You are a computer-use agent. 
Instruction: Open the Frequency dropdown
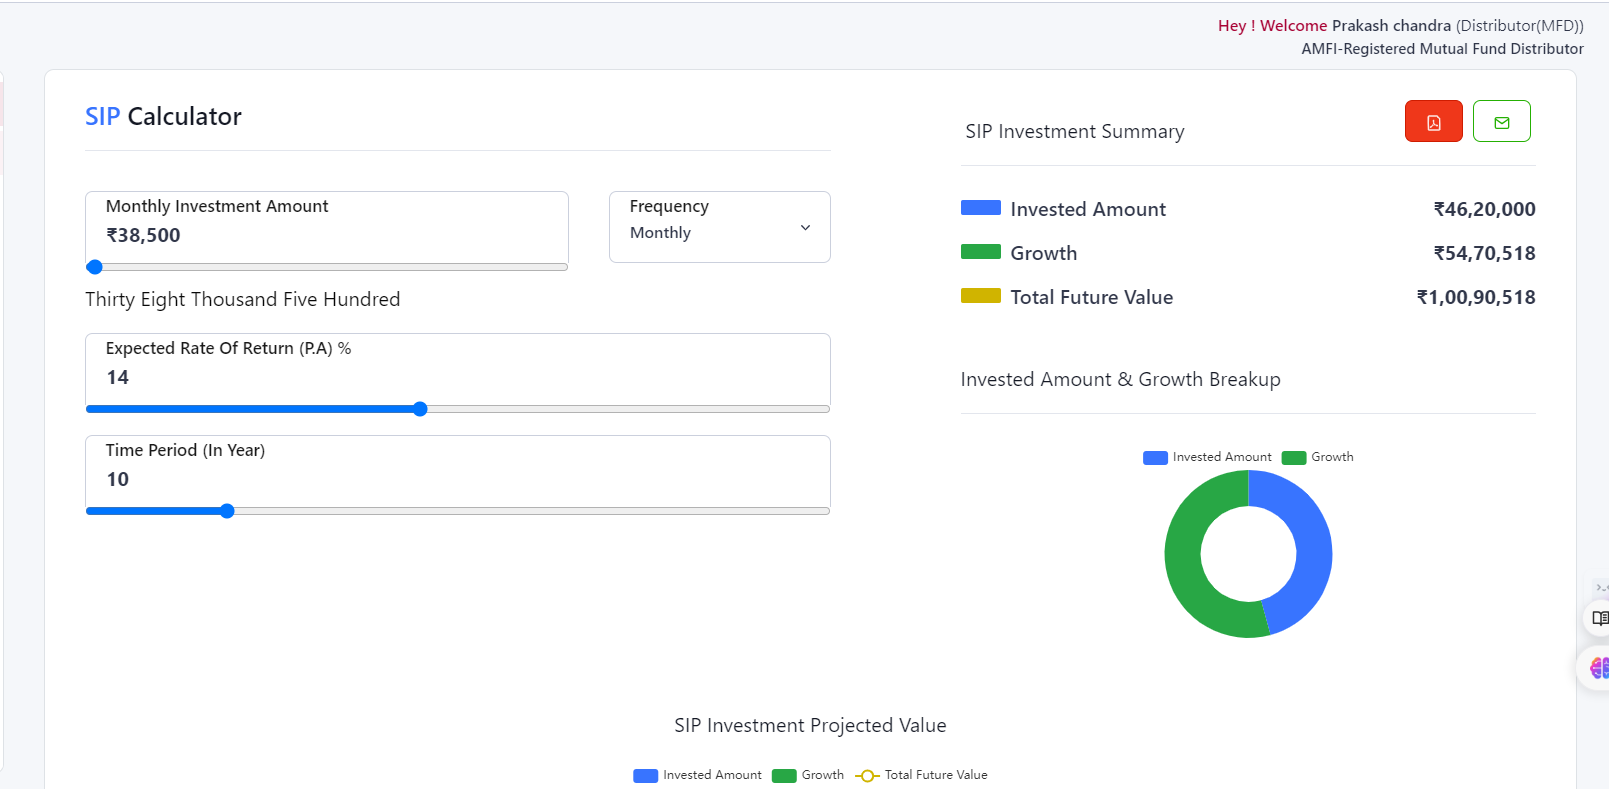[x=719, y=227]
